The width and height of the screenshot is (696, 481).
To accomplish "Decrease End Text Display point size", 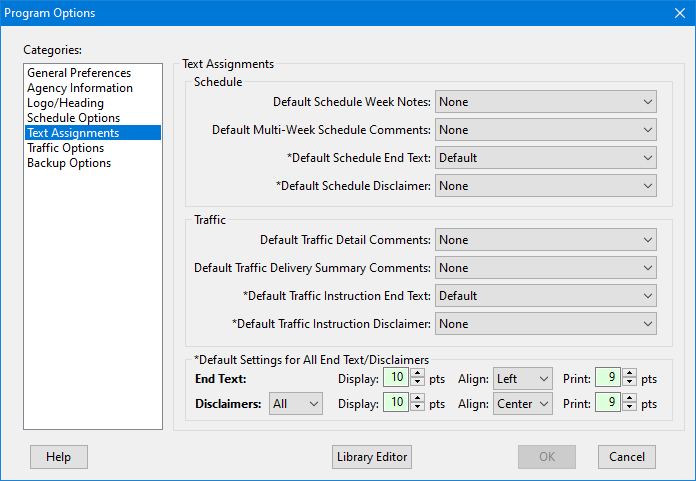I will coord(417,382).
